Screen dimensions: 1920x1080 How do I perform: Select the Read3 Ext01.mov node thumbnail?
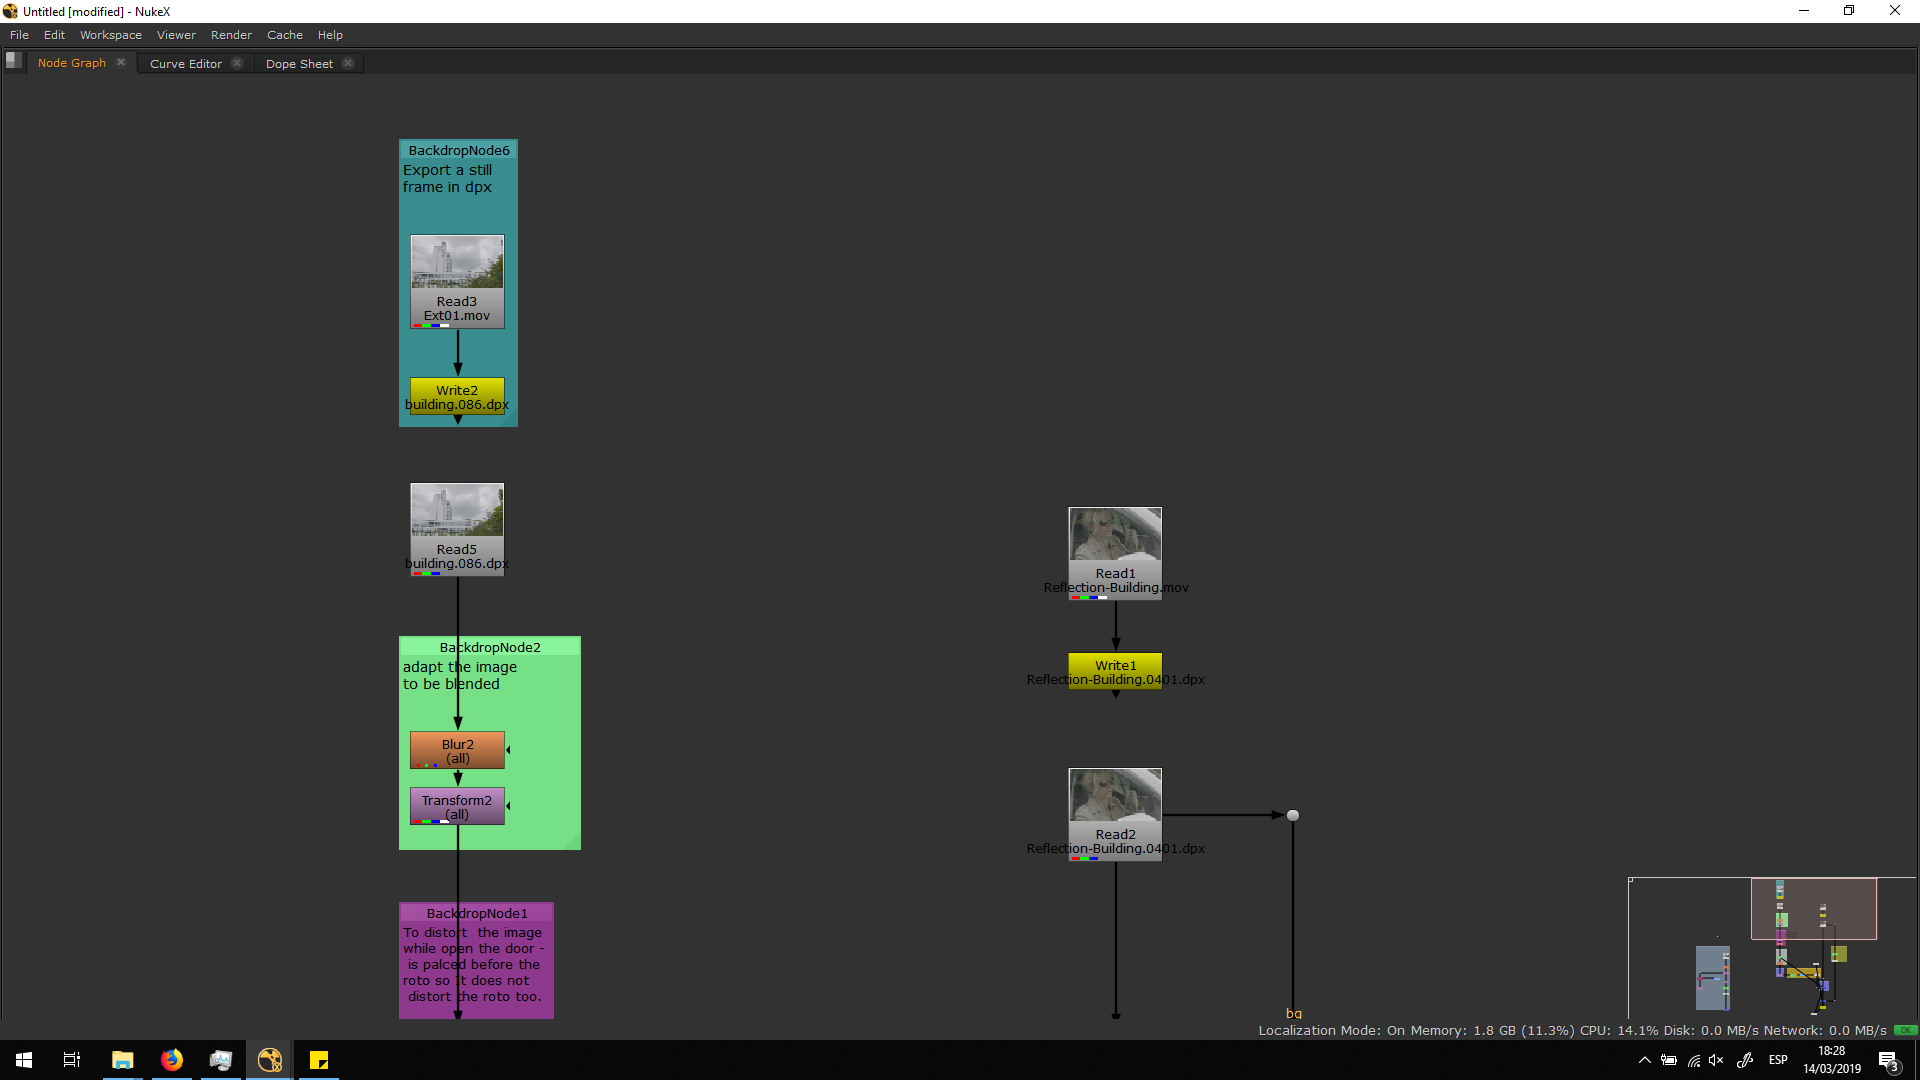click(x=457, y=263)
